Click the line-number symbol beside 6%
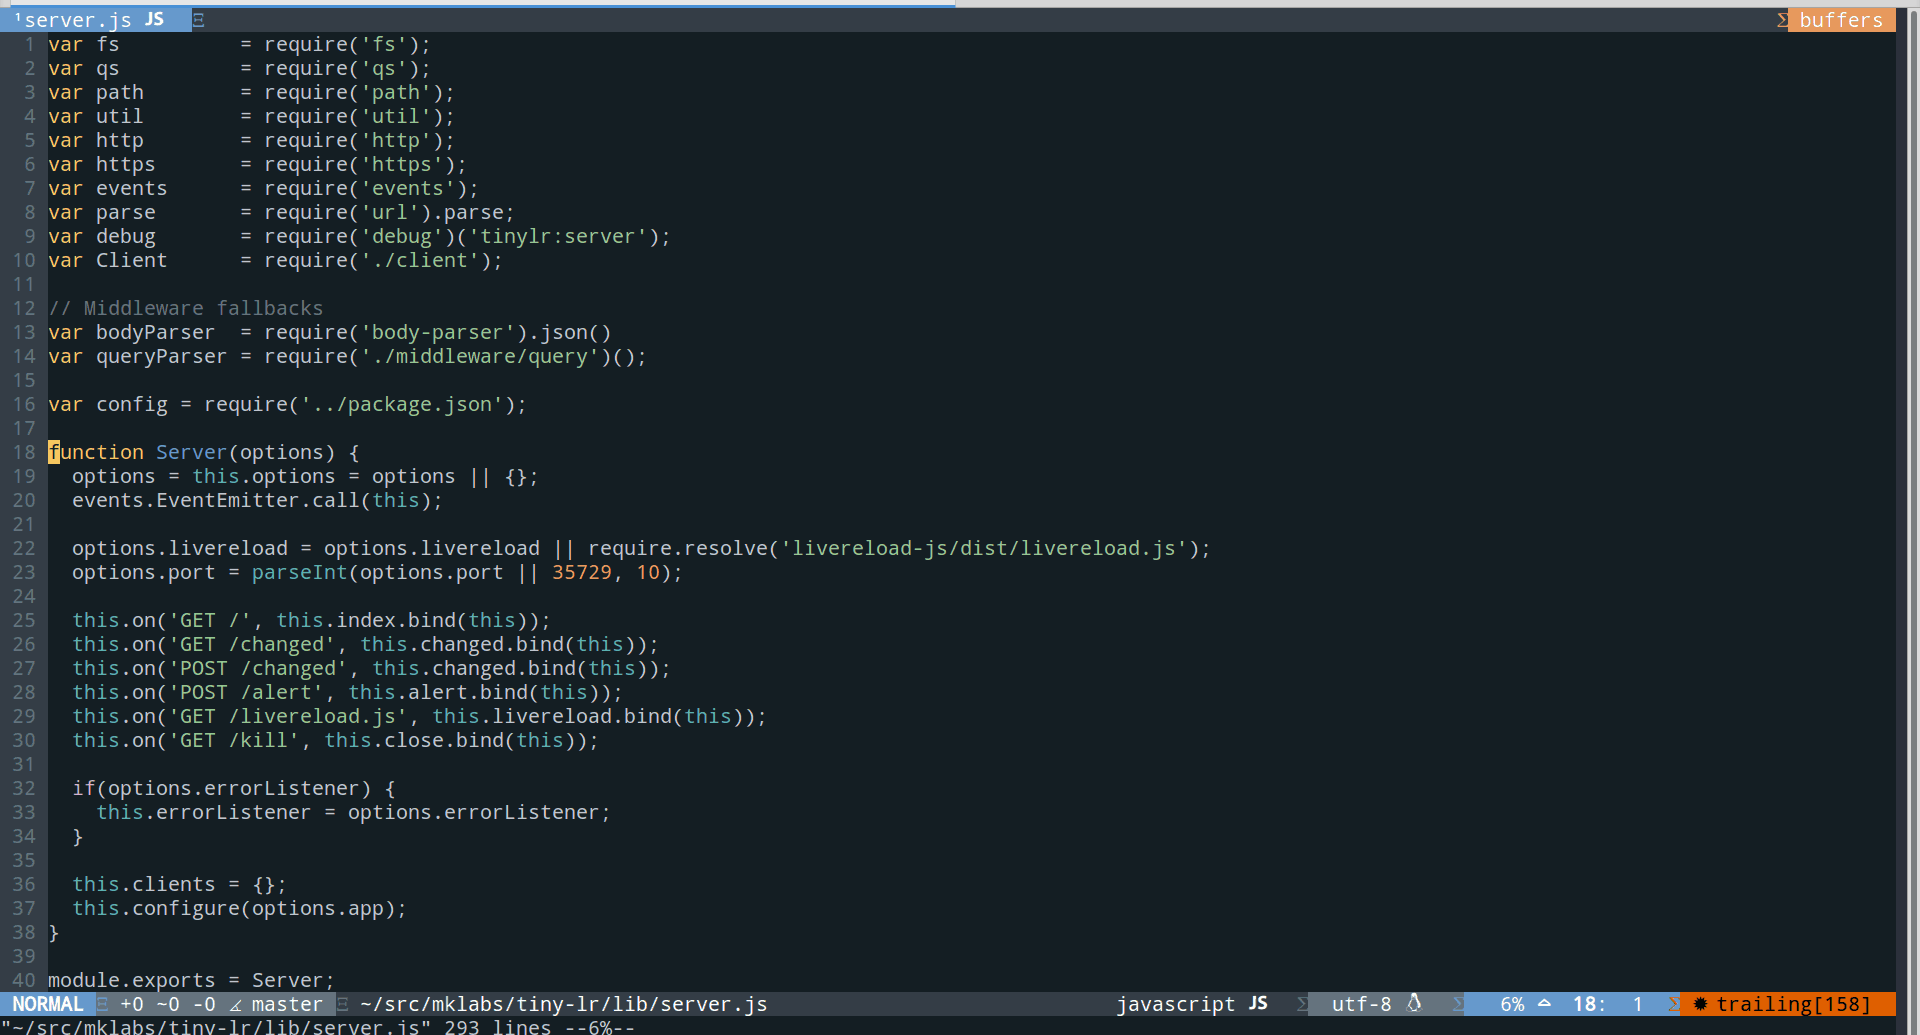 click(1544, 1003)
